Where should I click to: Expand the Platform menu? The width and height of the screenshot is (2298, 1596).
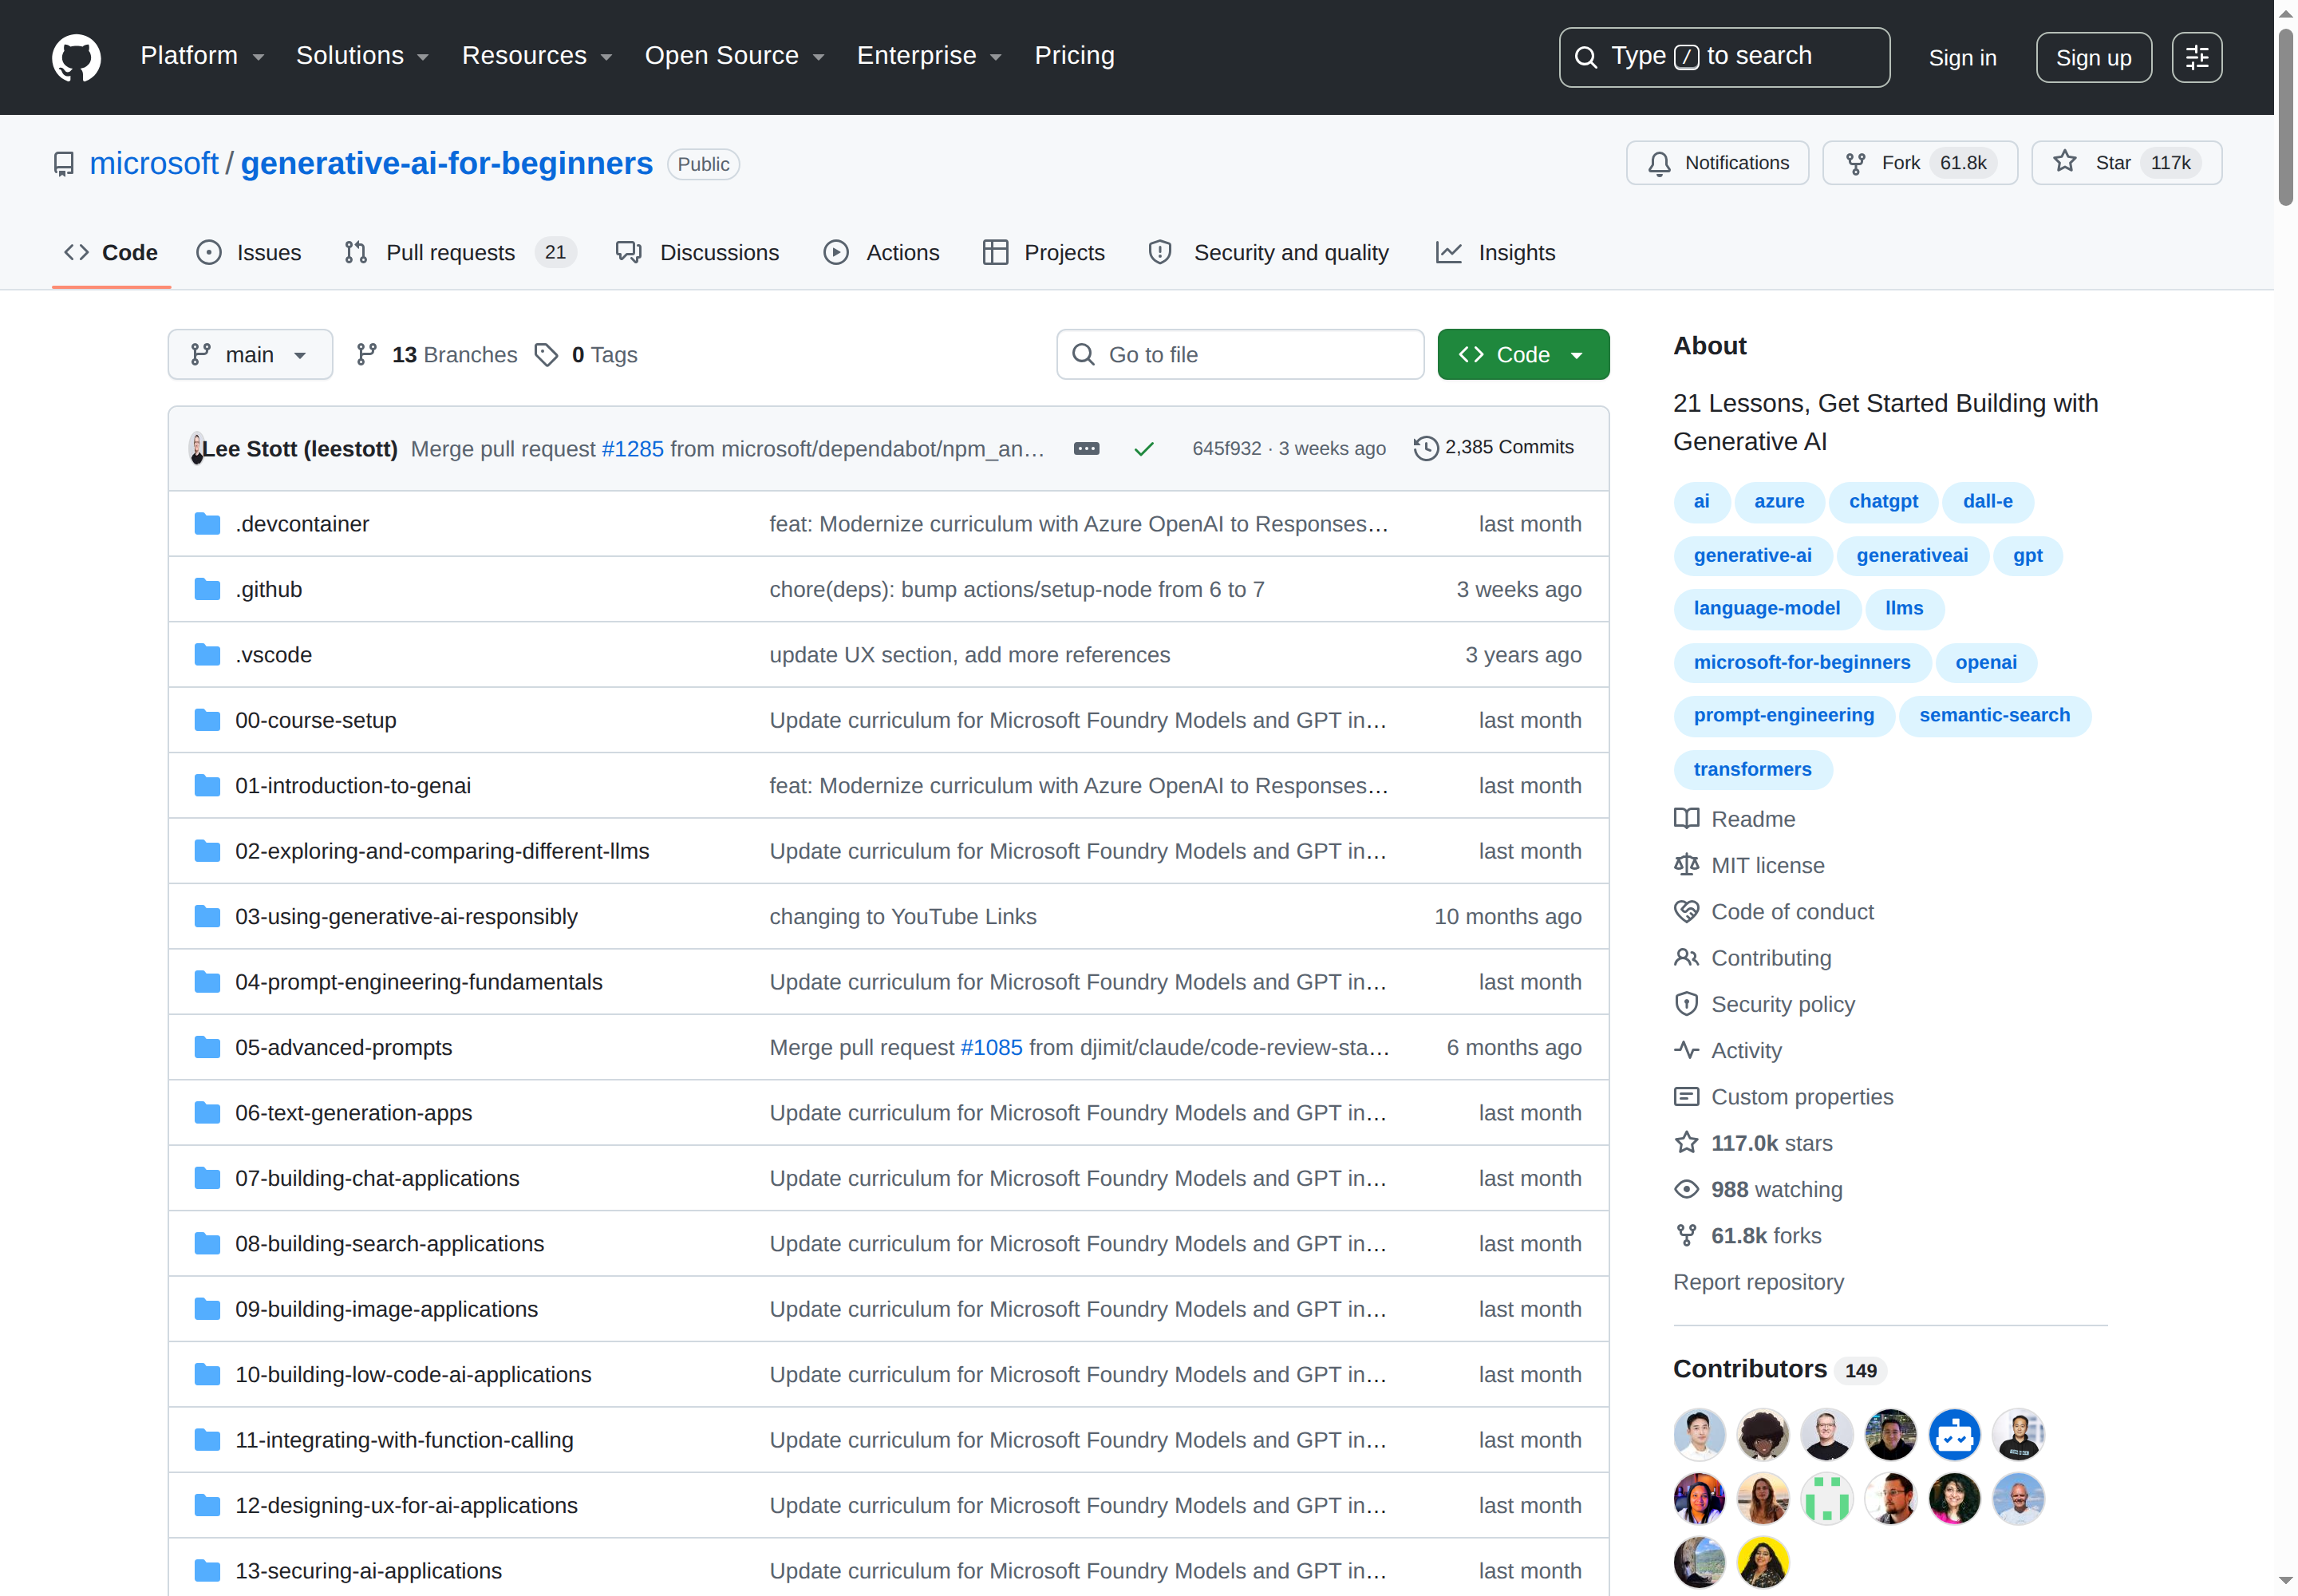[202, 56]
